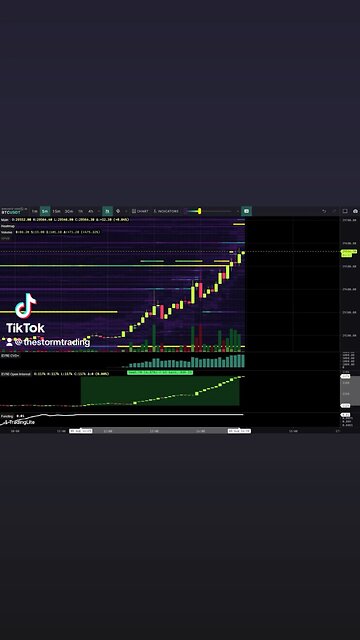Switch to the 30m timeframe
The image size is (360, 640).
coord(69,211)
